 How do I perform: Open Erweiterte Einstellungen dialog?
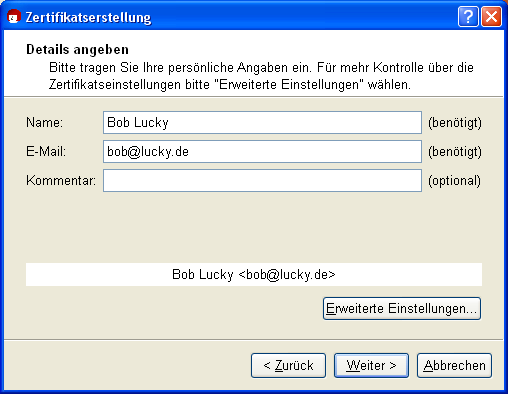[402, 309]
